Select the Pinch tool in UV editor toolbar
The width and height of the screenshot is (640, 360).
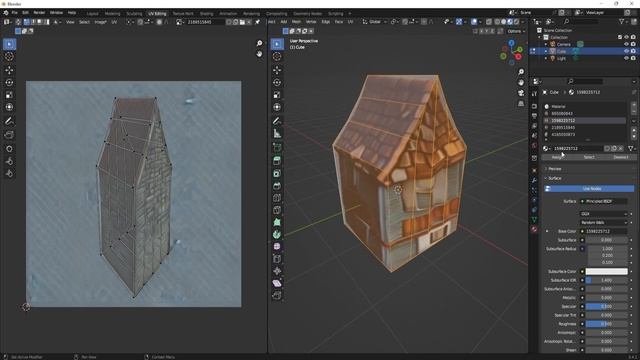click(x=9, y=174)
